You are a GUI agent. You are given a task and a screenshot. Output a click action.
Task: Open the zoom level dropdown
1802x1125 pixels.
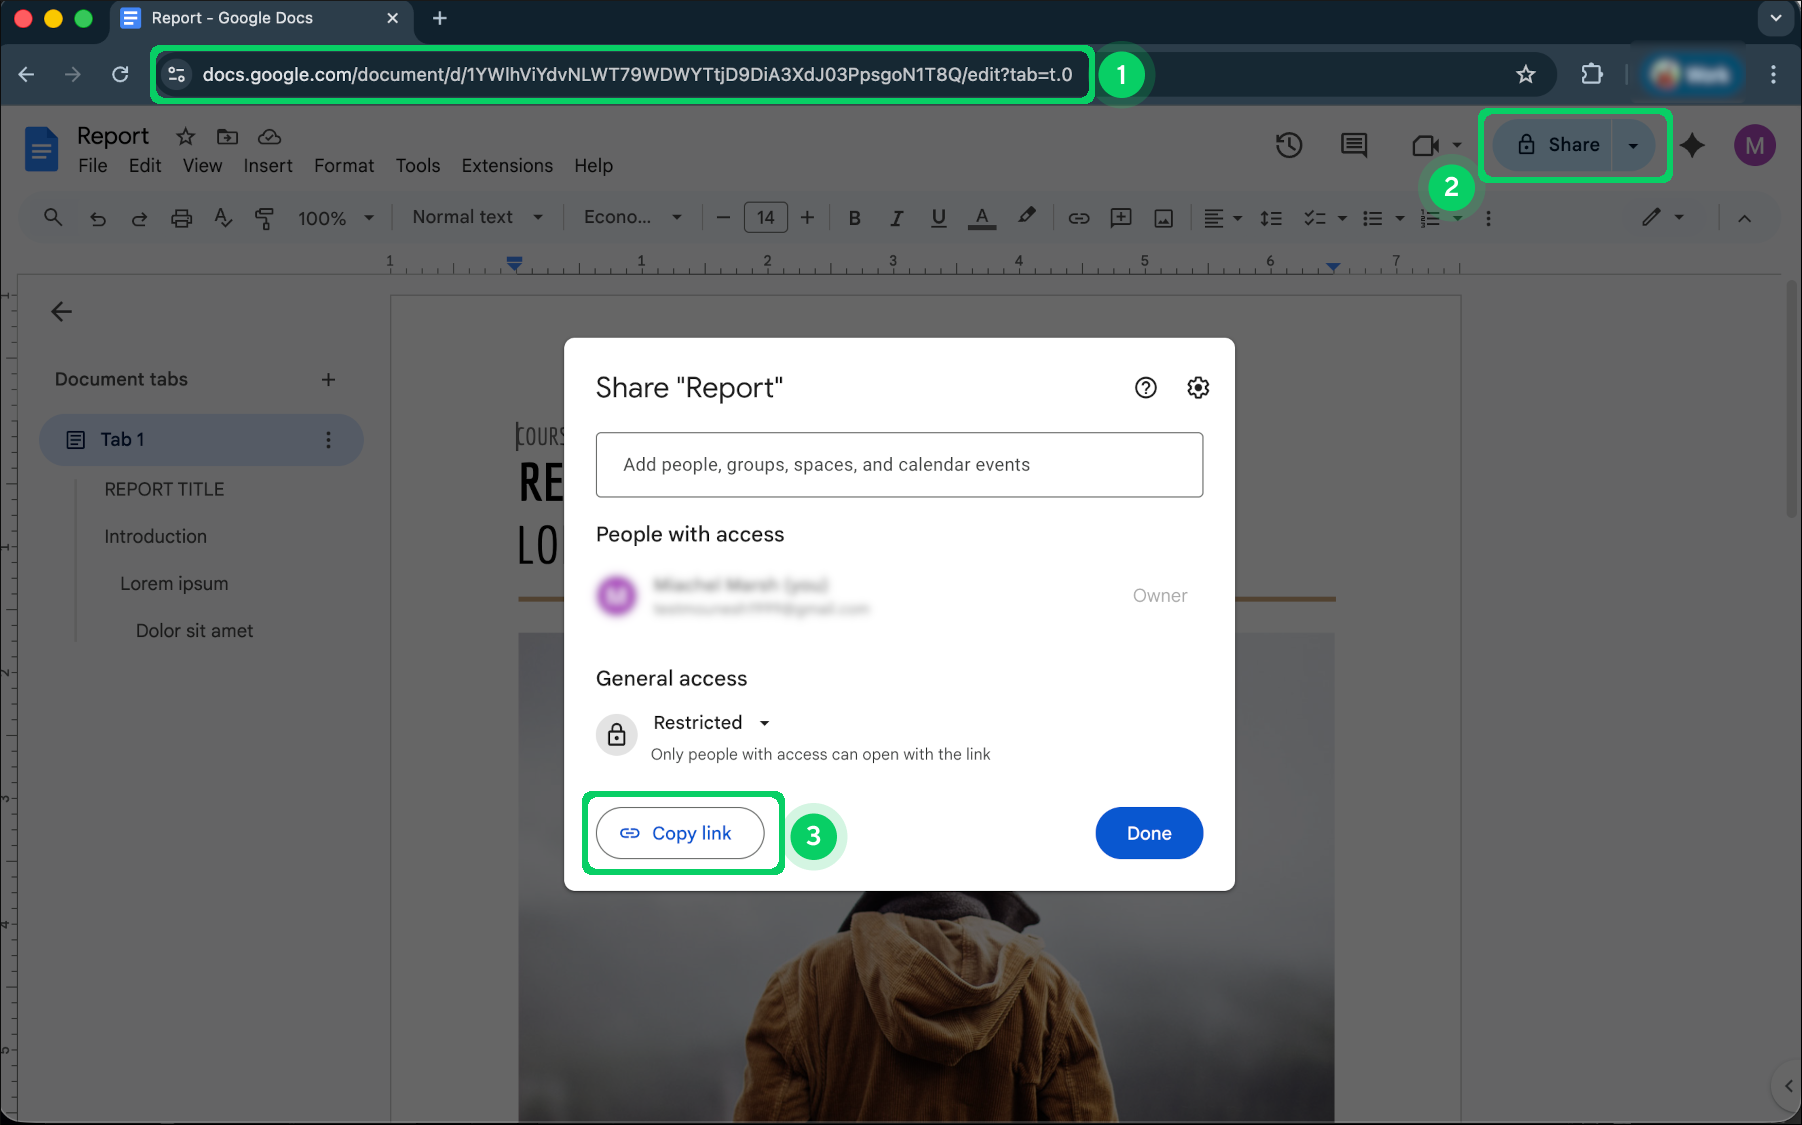[335, 217]
